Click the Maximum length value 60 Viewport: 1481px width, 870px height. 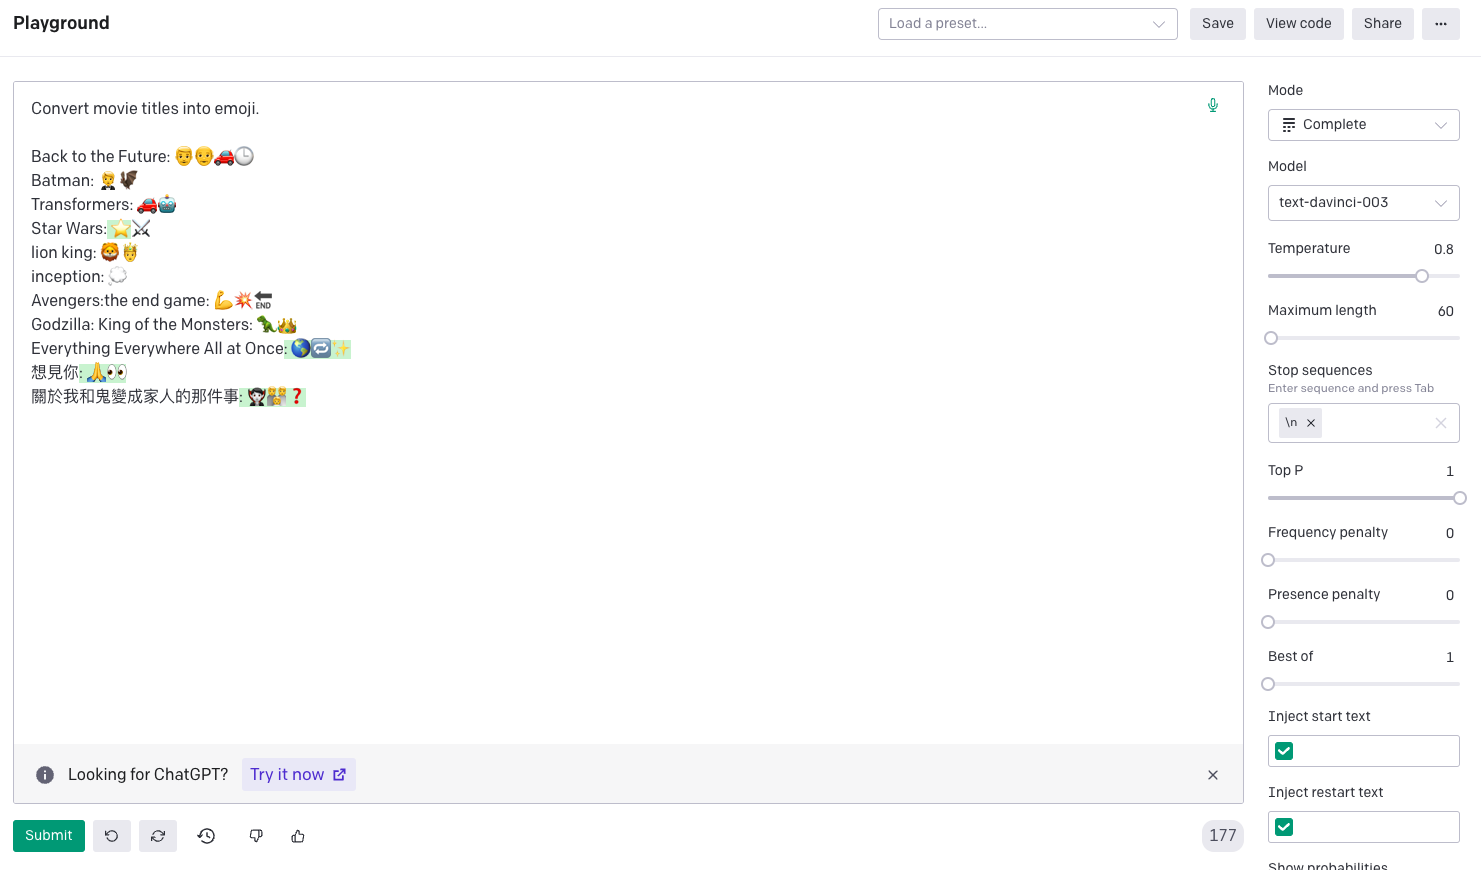click(1446, 311)
